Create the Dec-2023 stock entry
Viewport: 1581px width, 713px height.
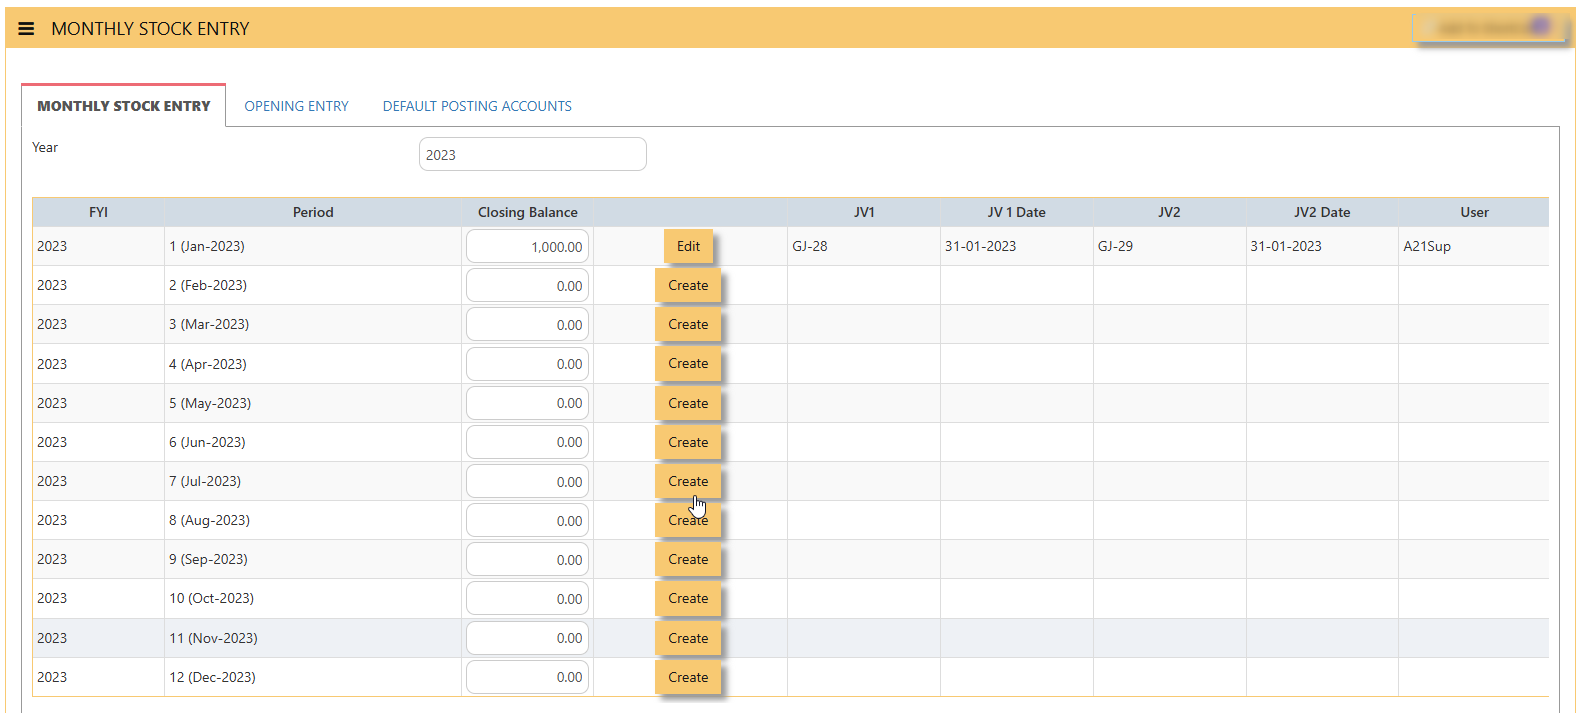coord(688,677)
